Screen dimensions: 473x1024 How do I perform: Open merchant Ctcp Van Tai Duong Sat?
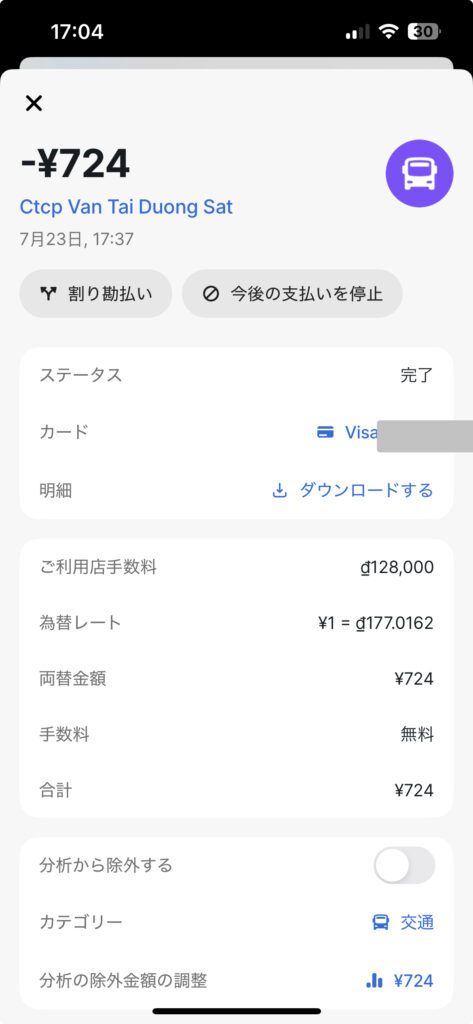126,207
